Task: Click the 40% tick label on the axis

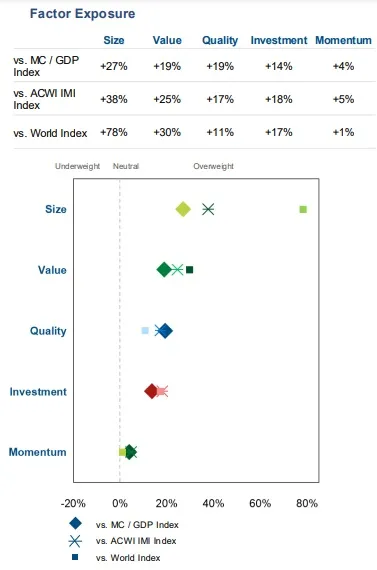Action: 213,503
